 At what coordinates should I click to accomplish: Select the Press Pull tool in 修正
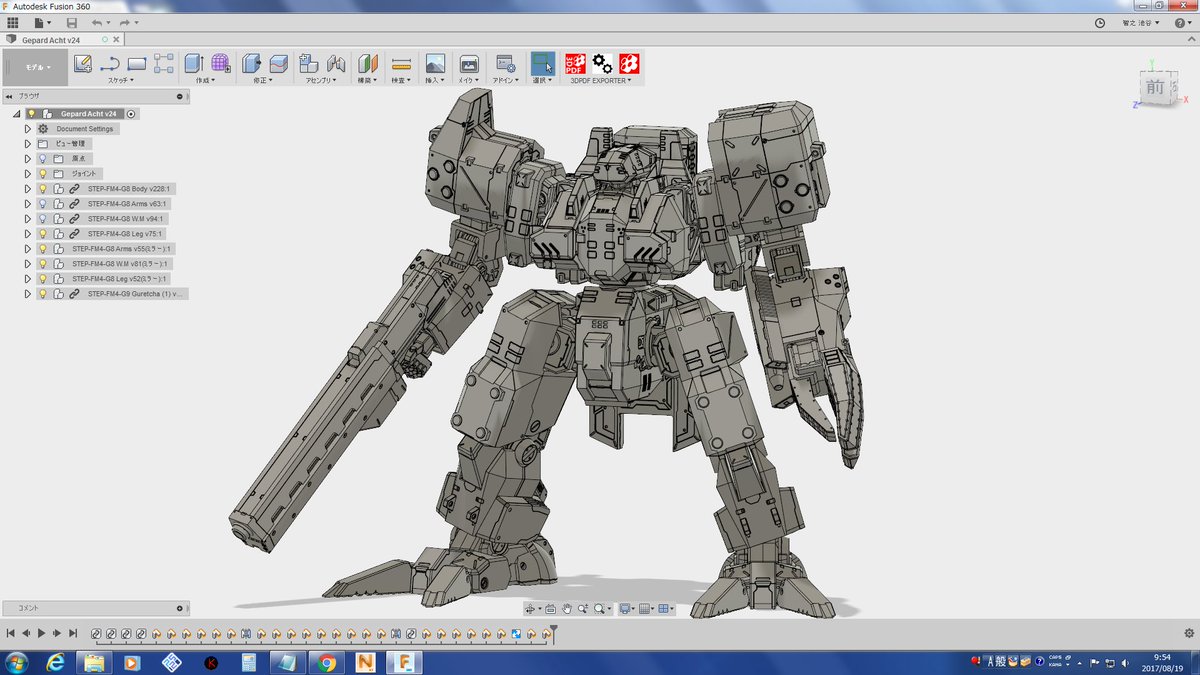point(251,63)
